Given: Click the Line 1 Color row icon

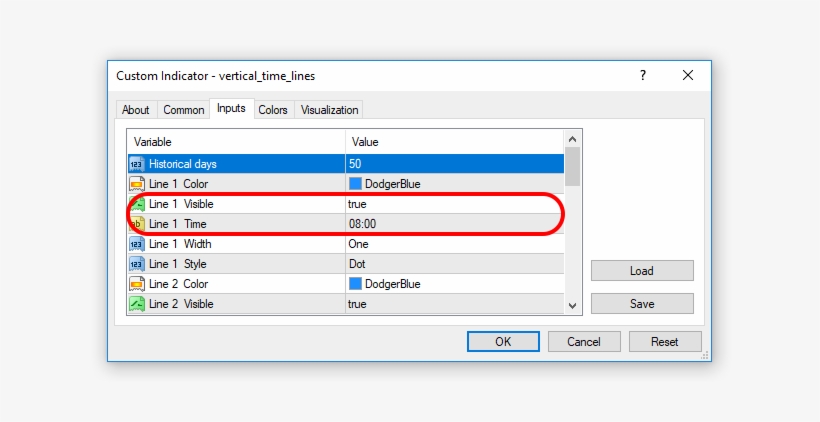Looking at the screenshot, I should pyautogui.click(x=137, y=183).
